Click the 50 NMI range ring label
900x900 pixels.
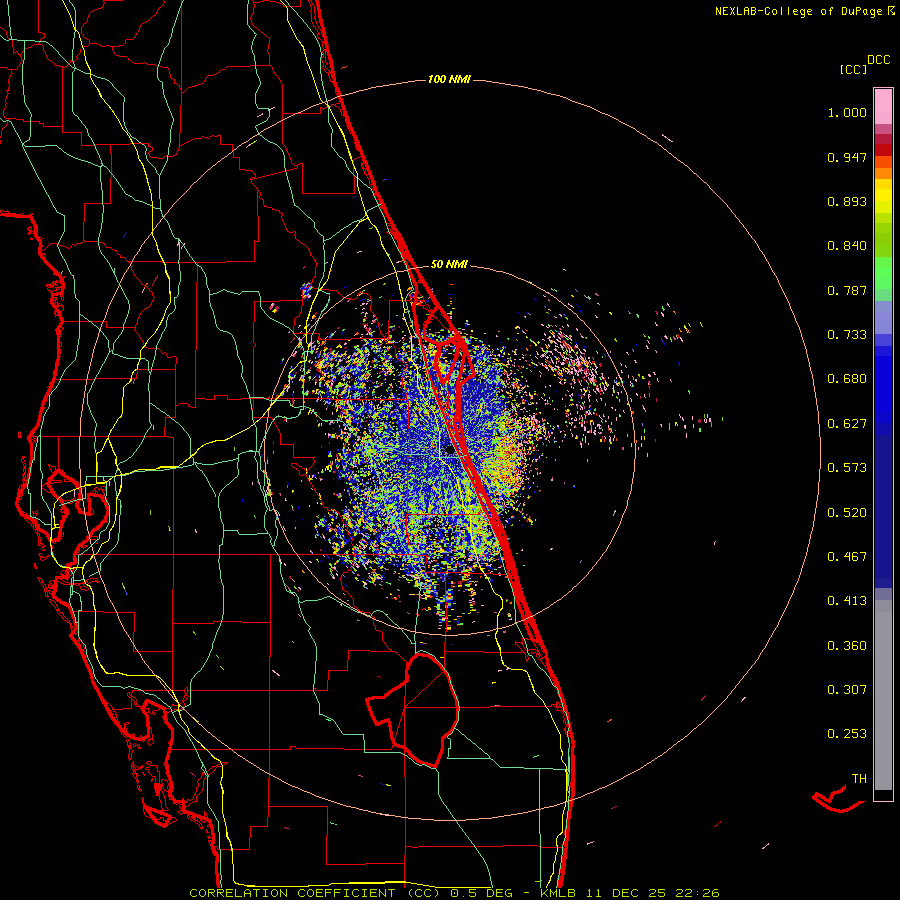[x=449, y=264]
